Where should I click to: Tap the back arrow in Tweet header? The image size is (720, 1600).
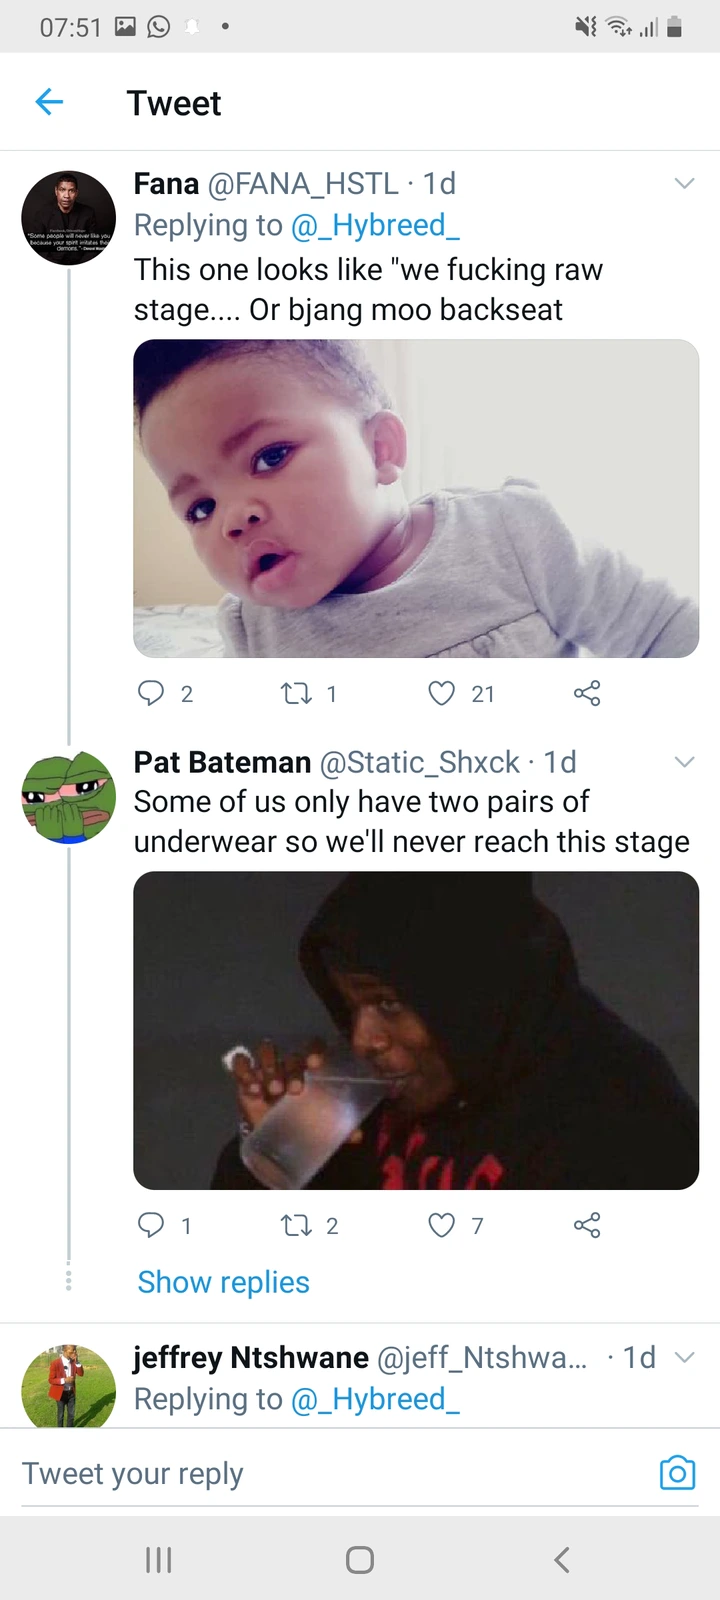[x=49, y=102]
